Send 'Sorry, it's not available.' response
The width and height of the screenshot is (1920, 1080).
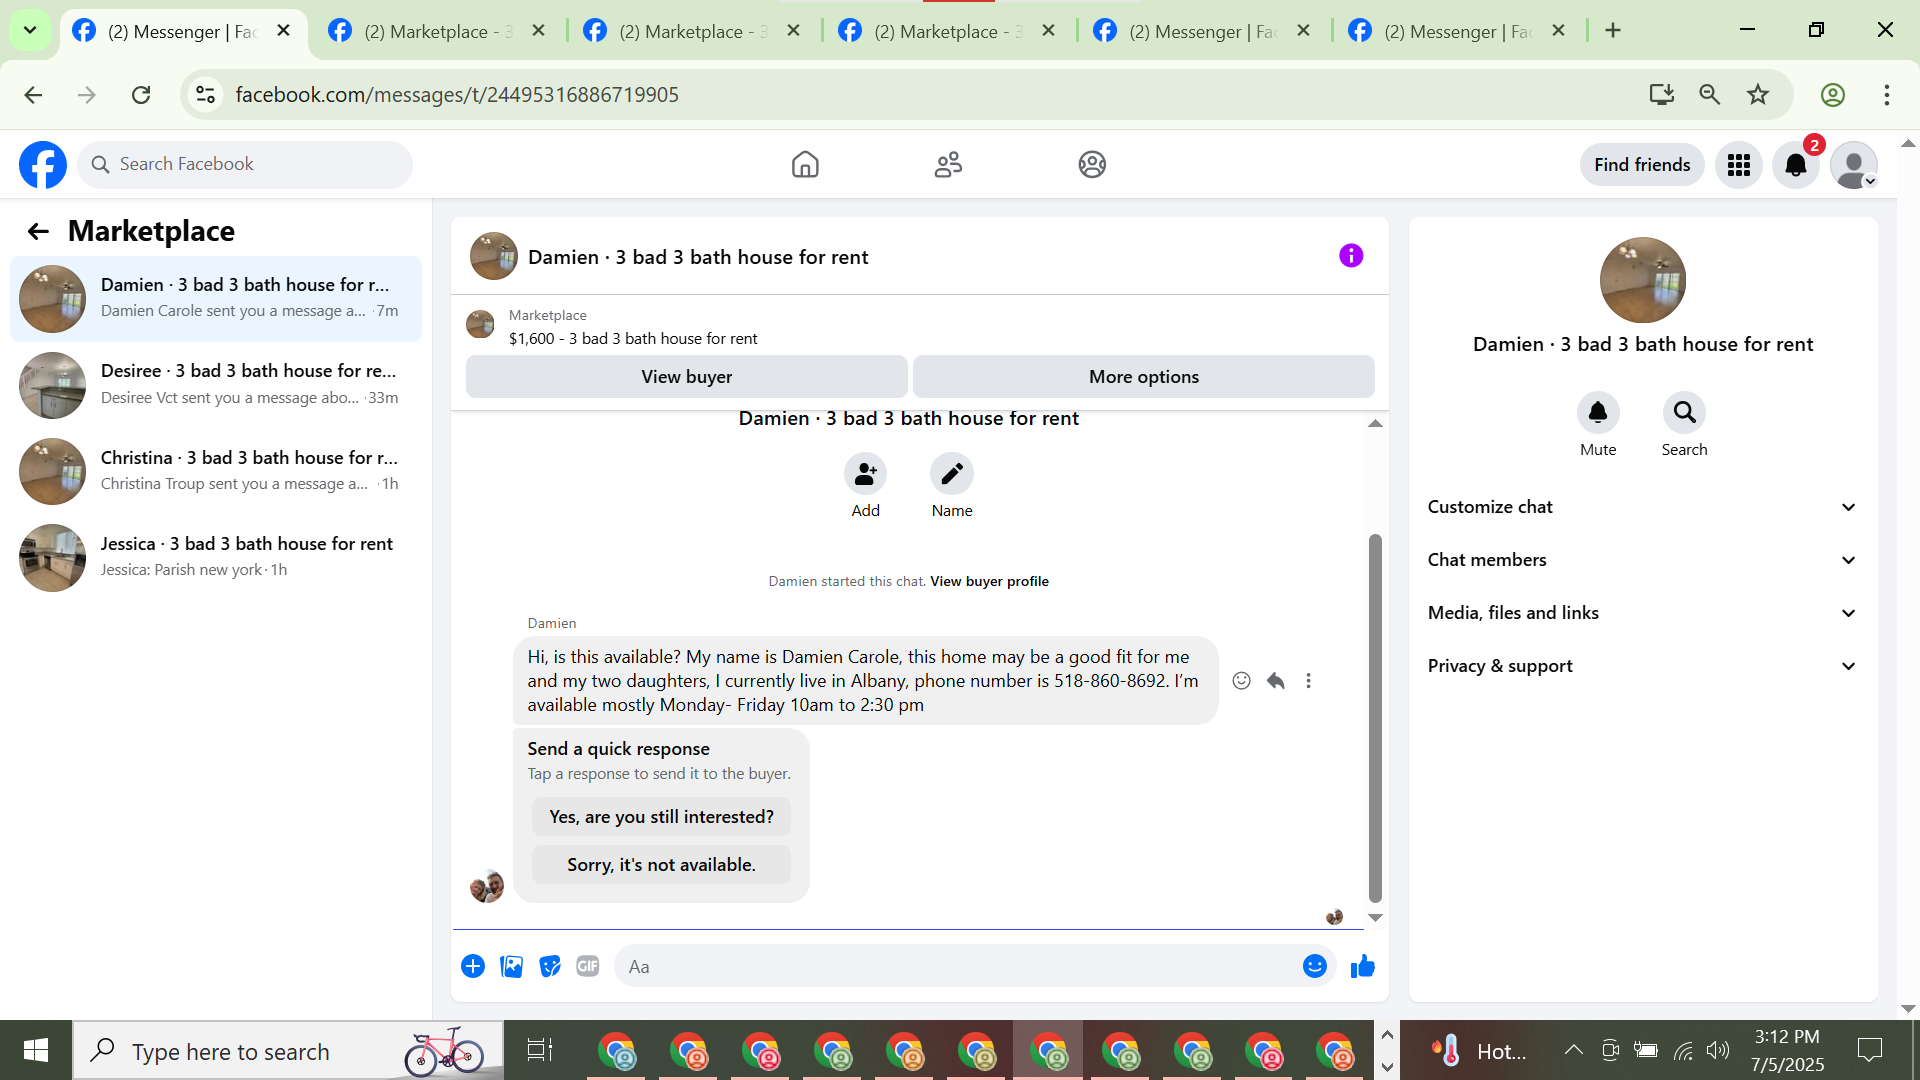coord(661,865)
